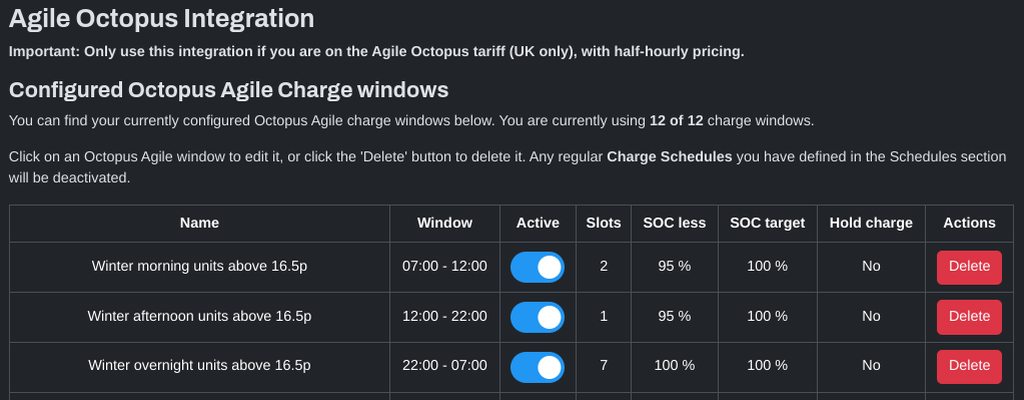Viewport: 1024px width, 400px height.
Task: Click the 12:00 - 22:00 window cell
Action: click(444, 317)
